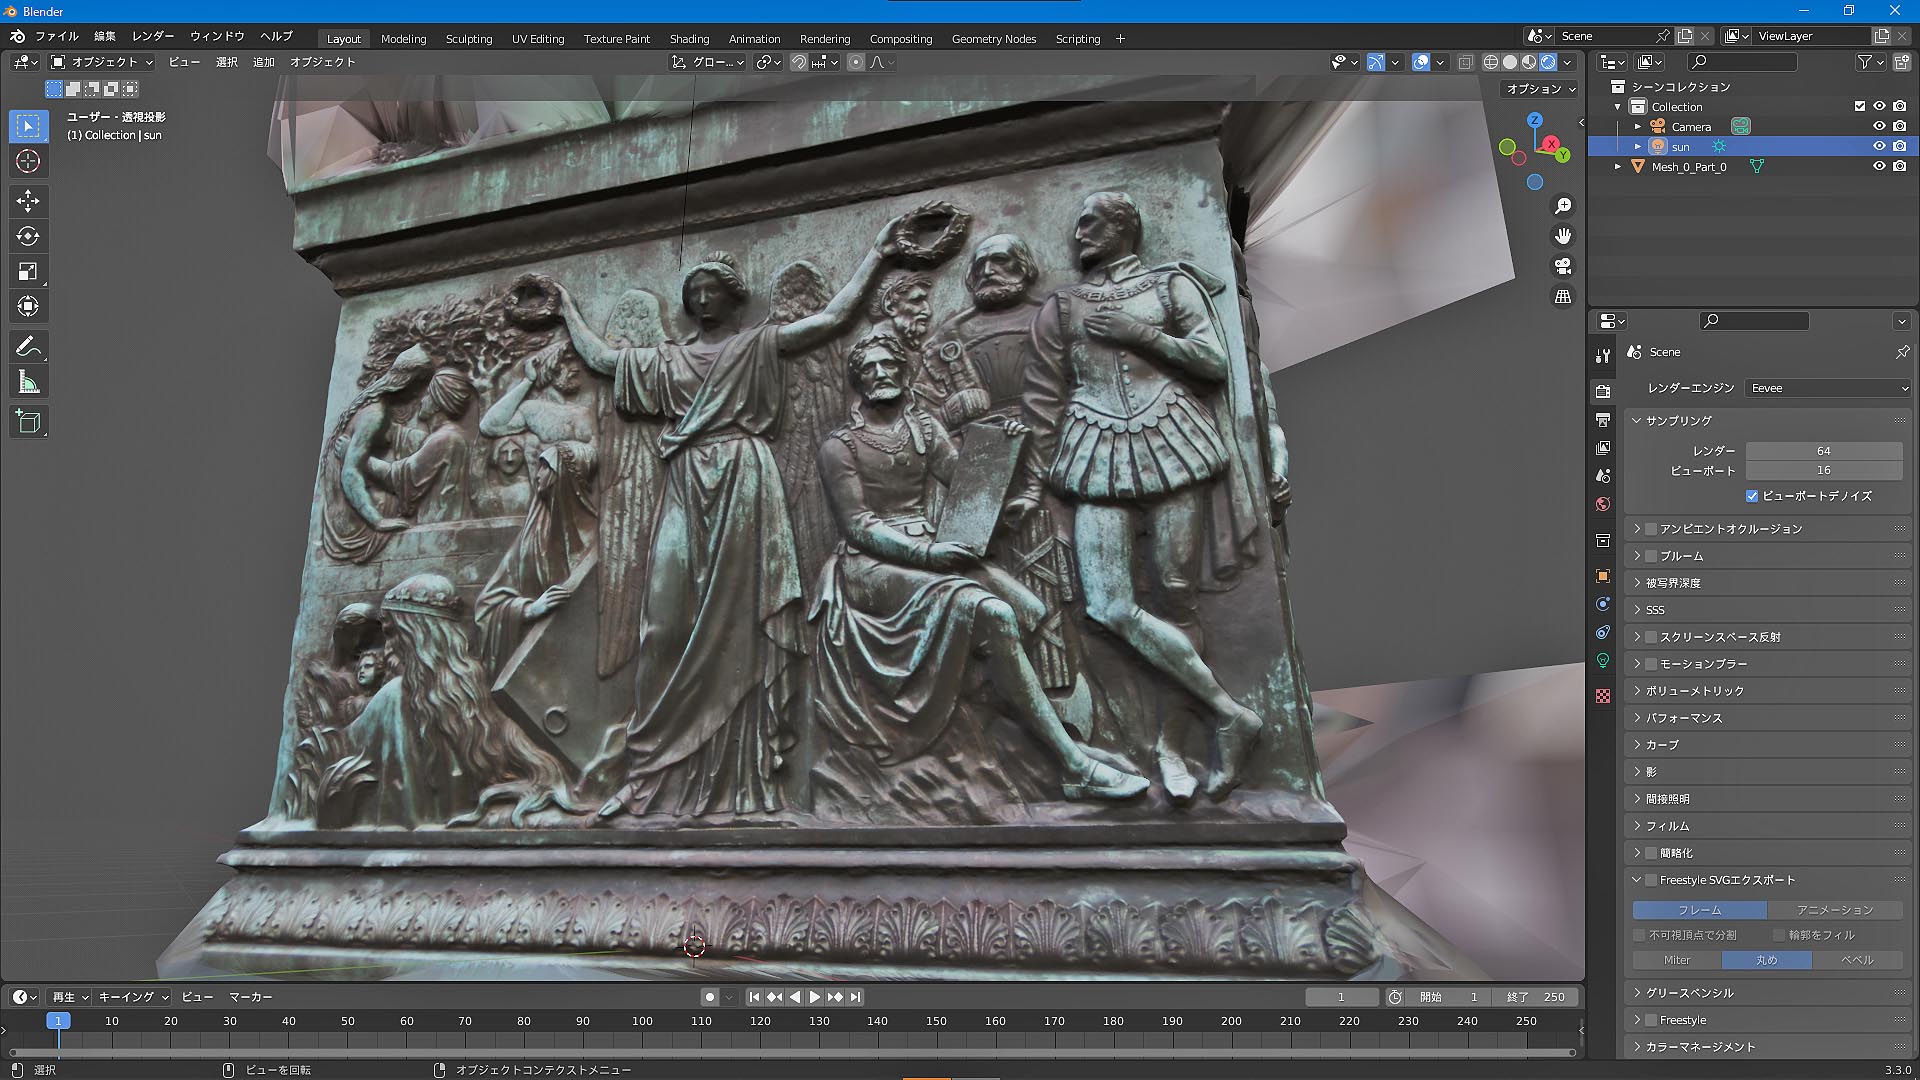Screen dimensions: 1920x1080
Task: Open レンダーエンジン Eevee dropdown
Action: (1828, 388)
